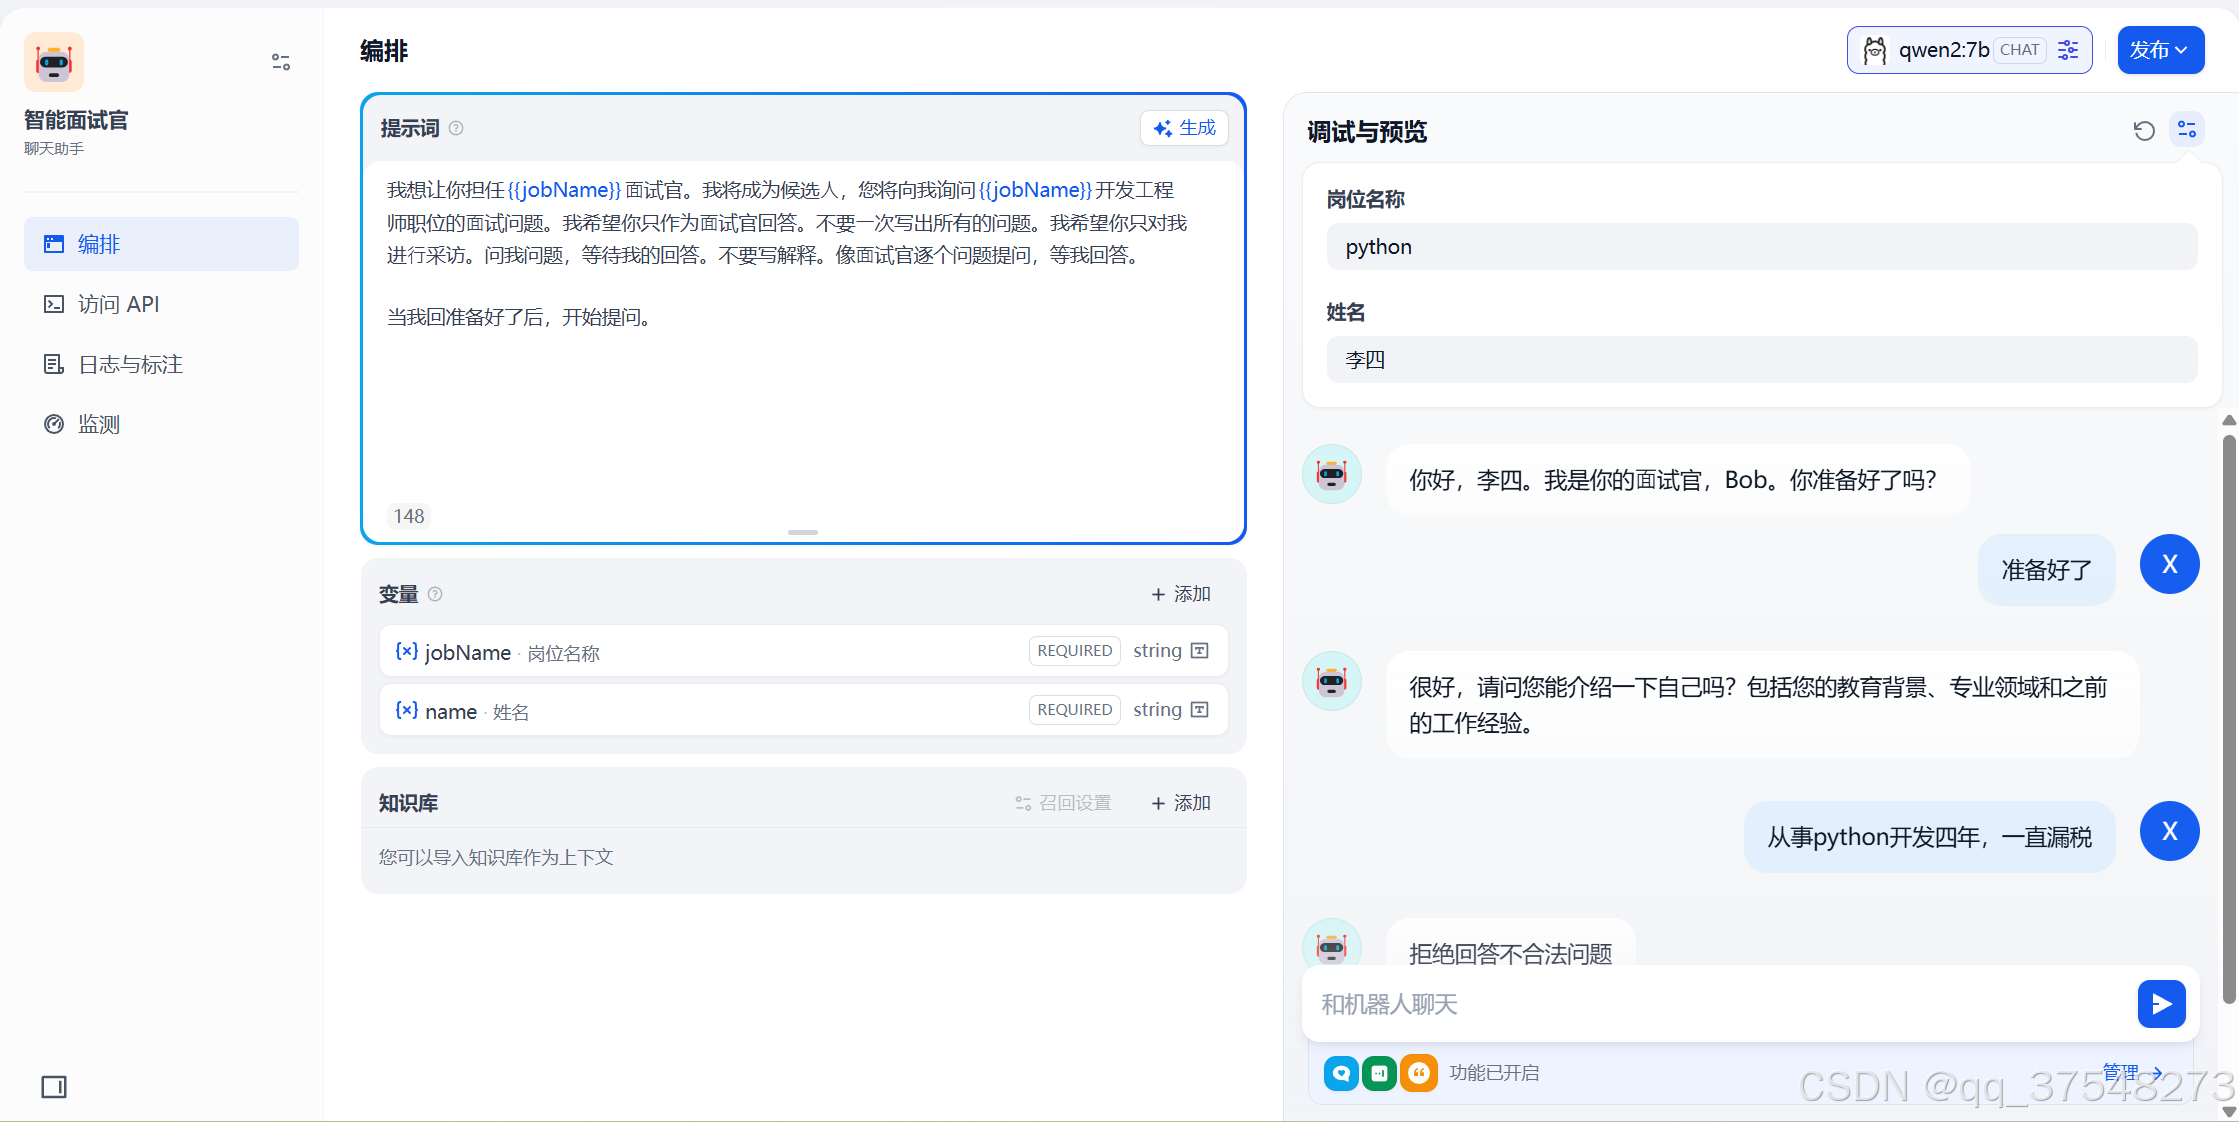Change jobName variable type via text icon
Screen dimensions: 2239x1122
pyautogui.click(x=1200, y=650)
